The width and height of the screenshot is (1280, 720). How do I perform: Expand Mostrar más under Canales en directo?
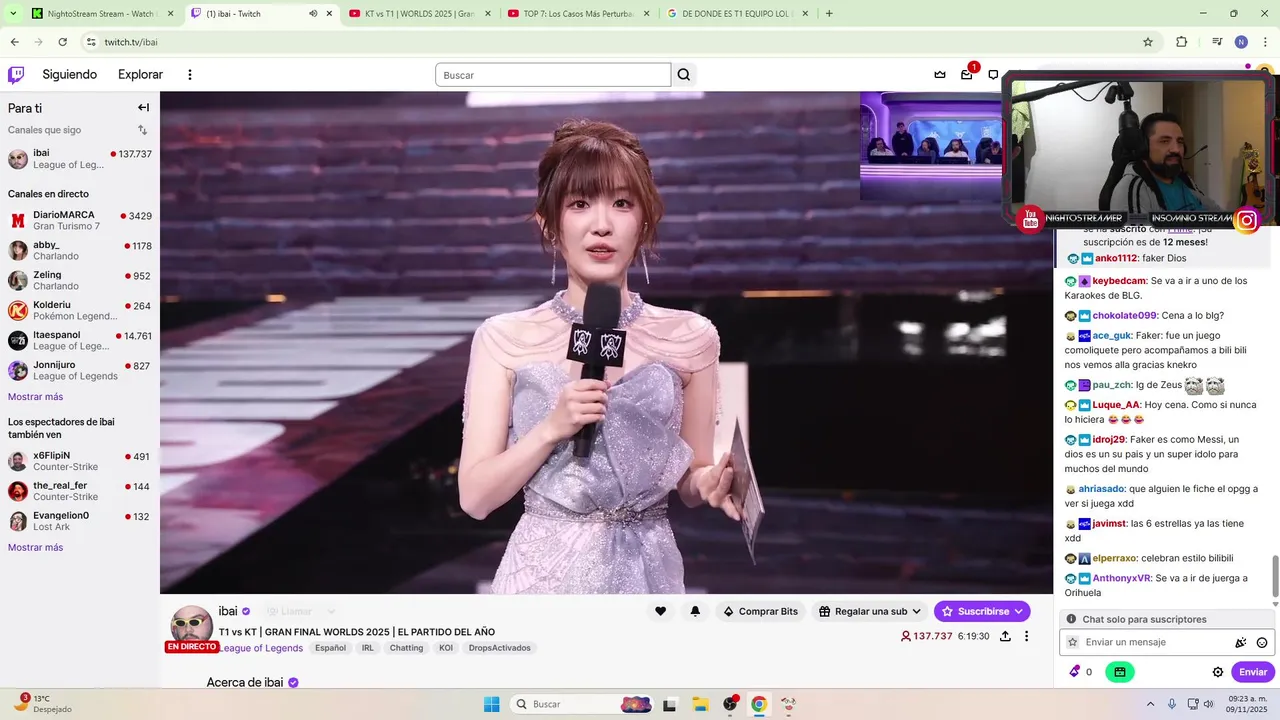click(35, 397)
